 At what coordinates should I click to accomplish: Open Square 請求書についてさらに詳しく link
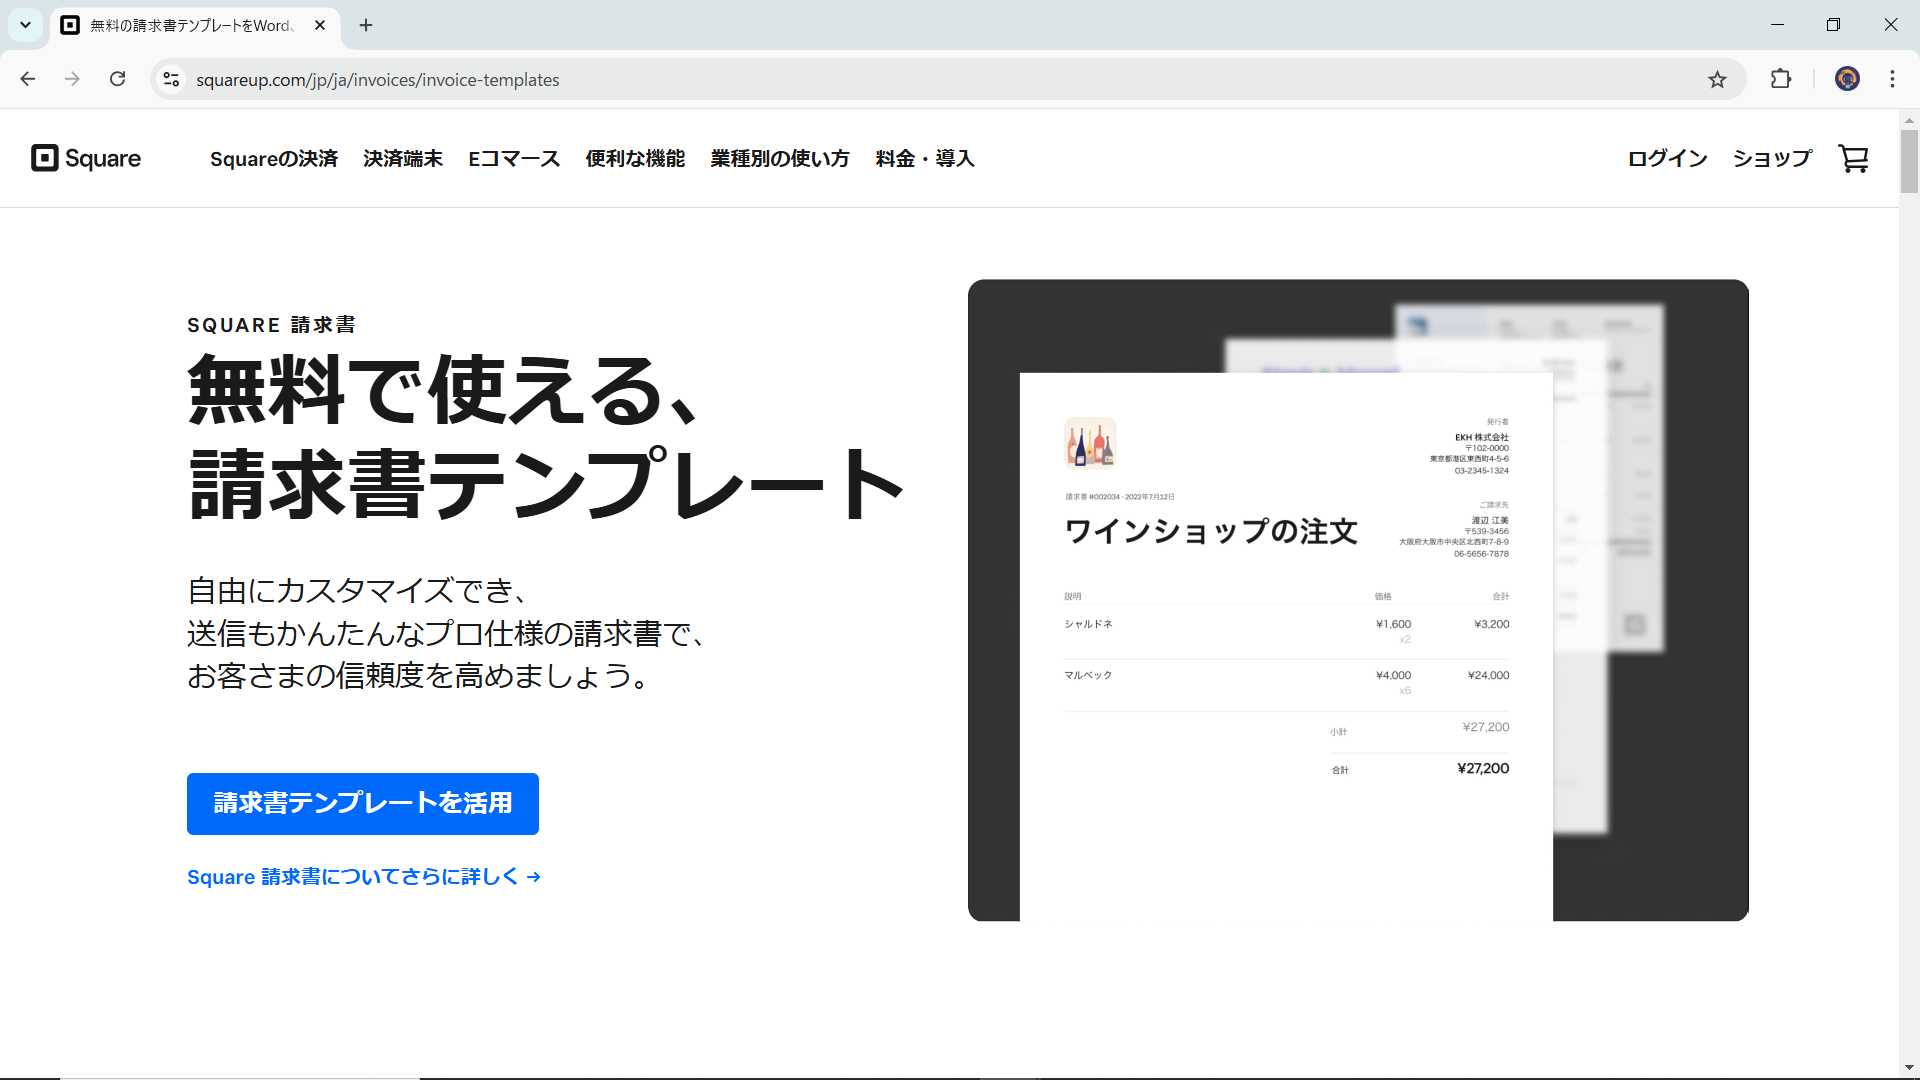364,877
